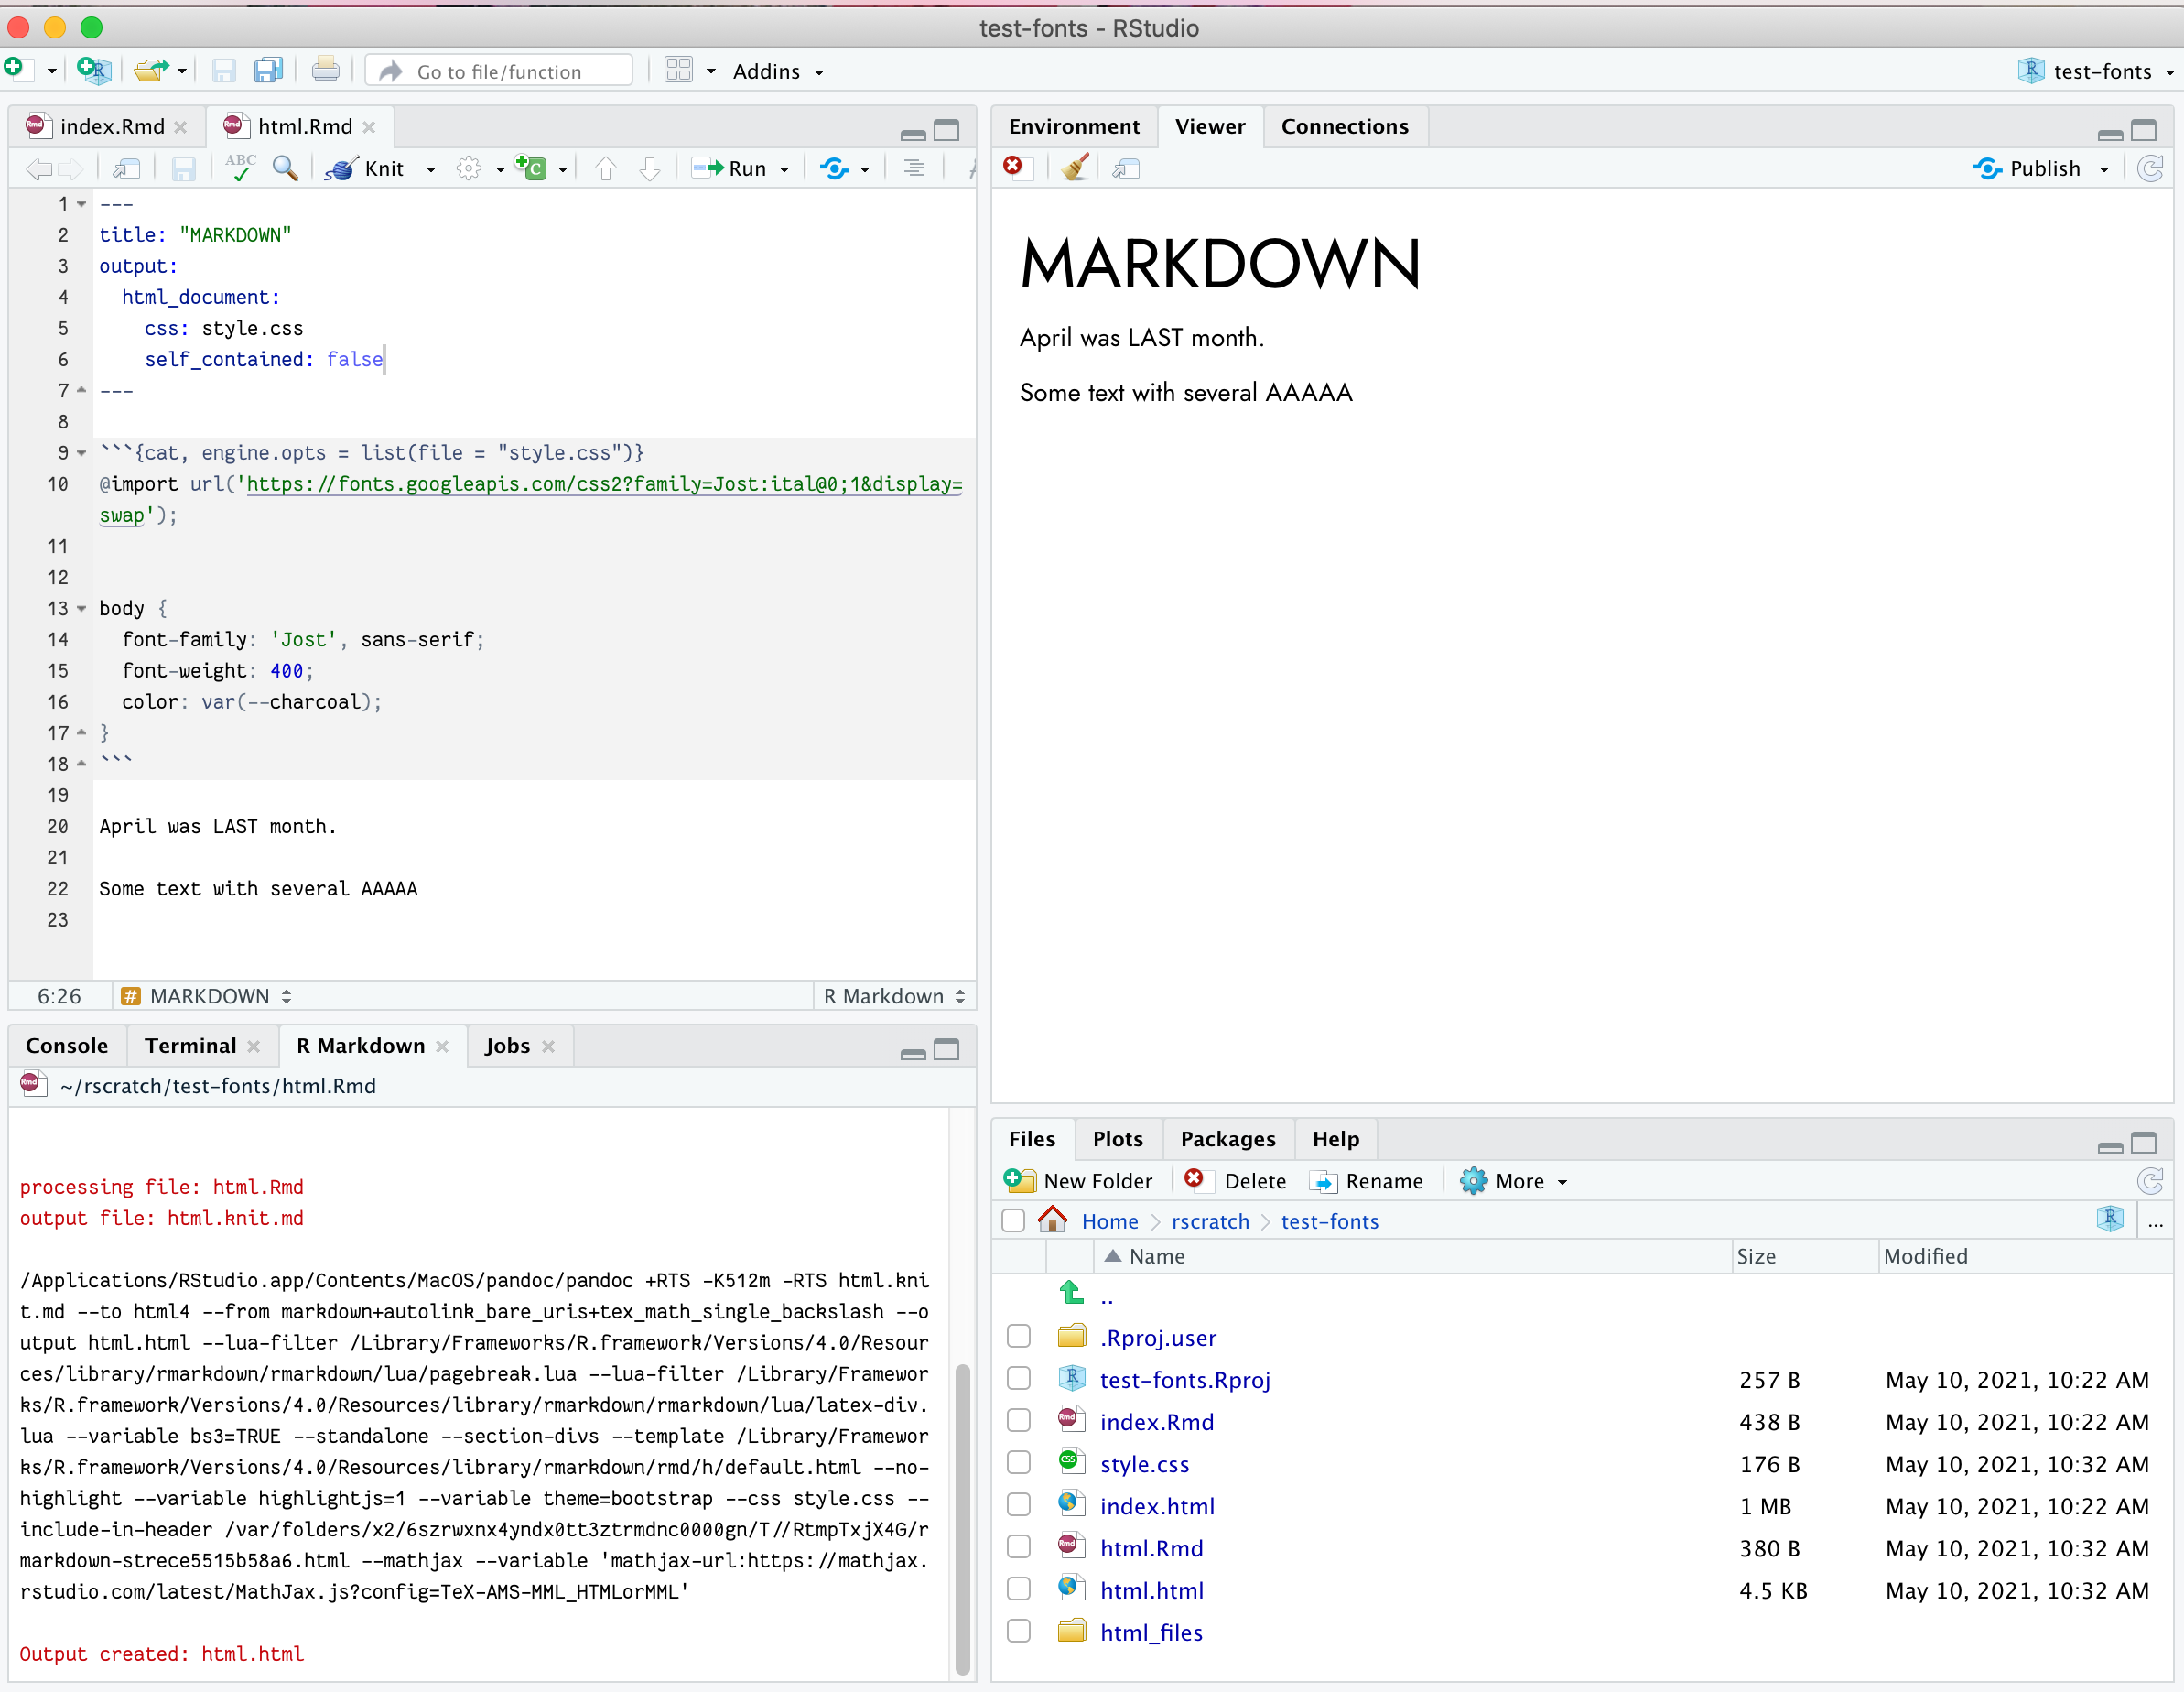The image size is (2184, 1692).
Task: Print the current document
Action: [326, 69]
